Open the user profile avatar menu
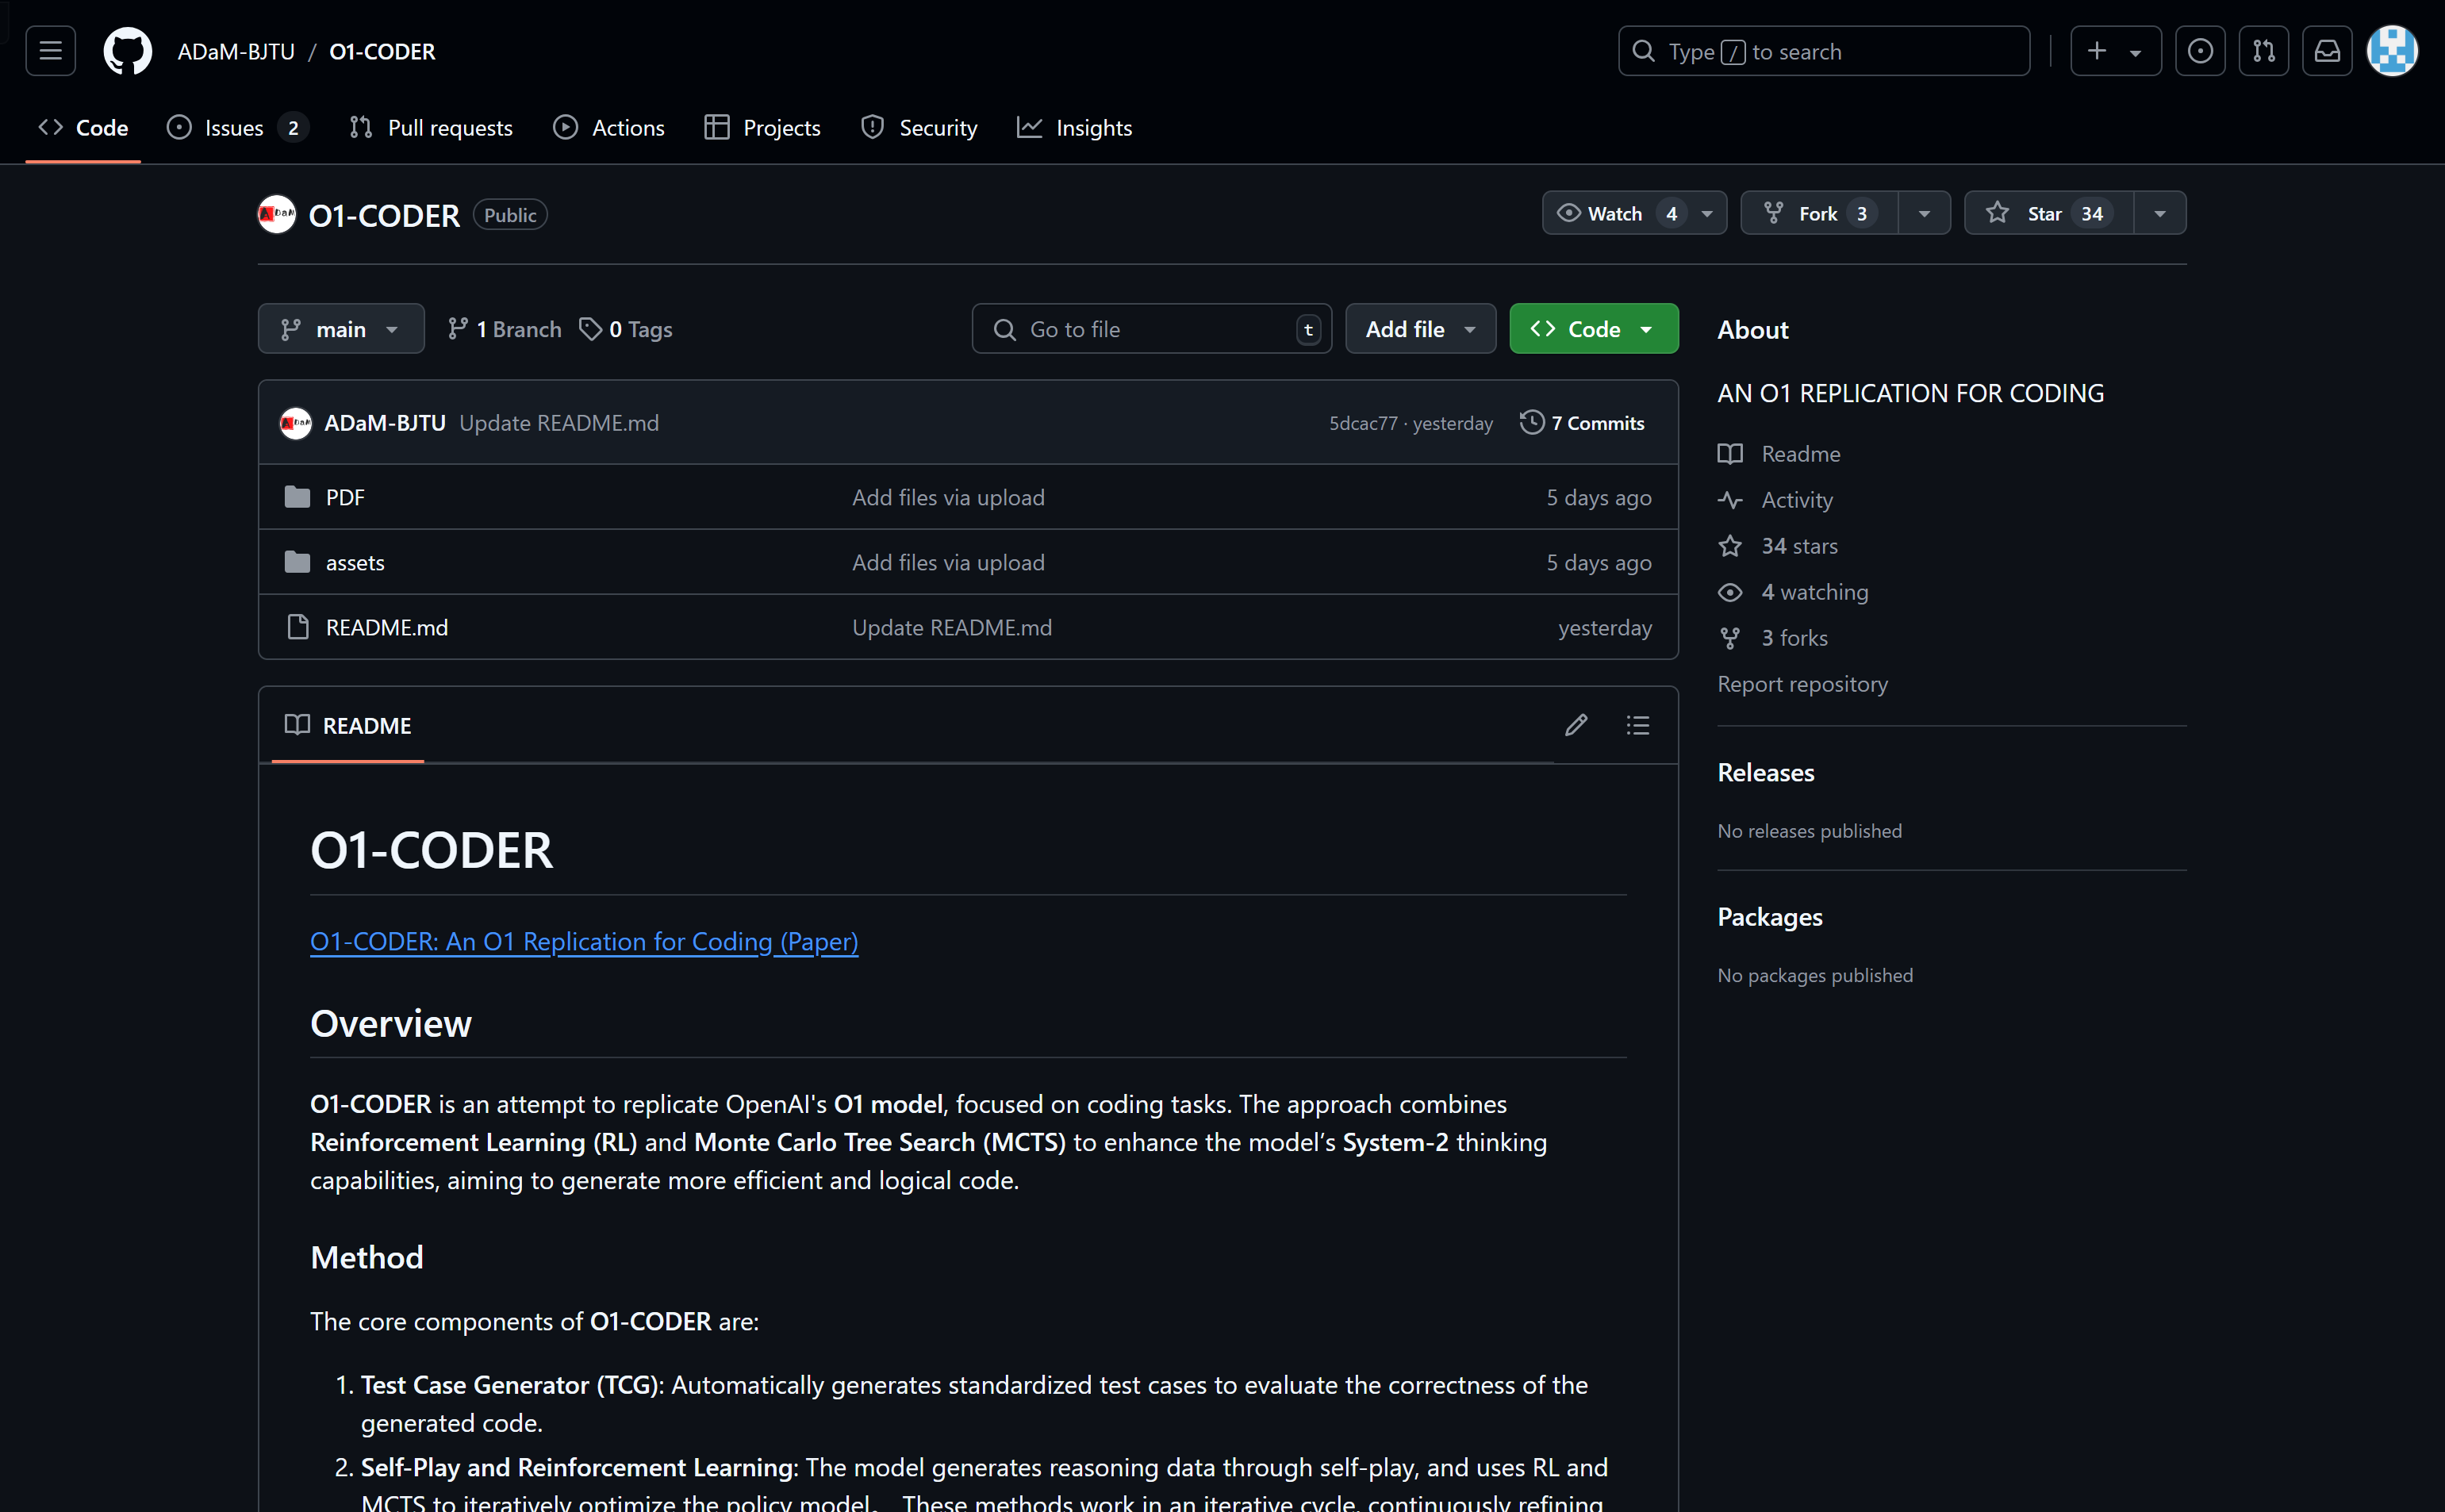Viewport: 2445px width, 1512px height. pyautogui.click(x=2392, y=50)
